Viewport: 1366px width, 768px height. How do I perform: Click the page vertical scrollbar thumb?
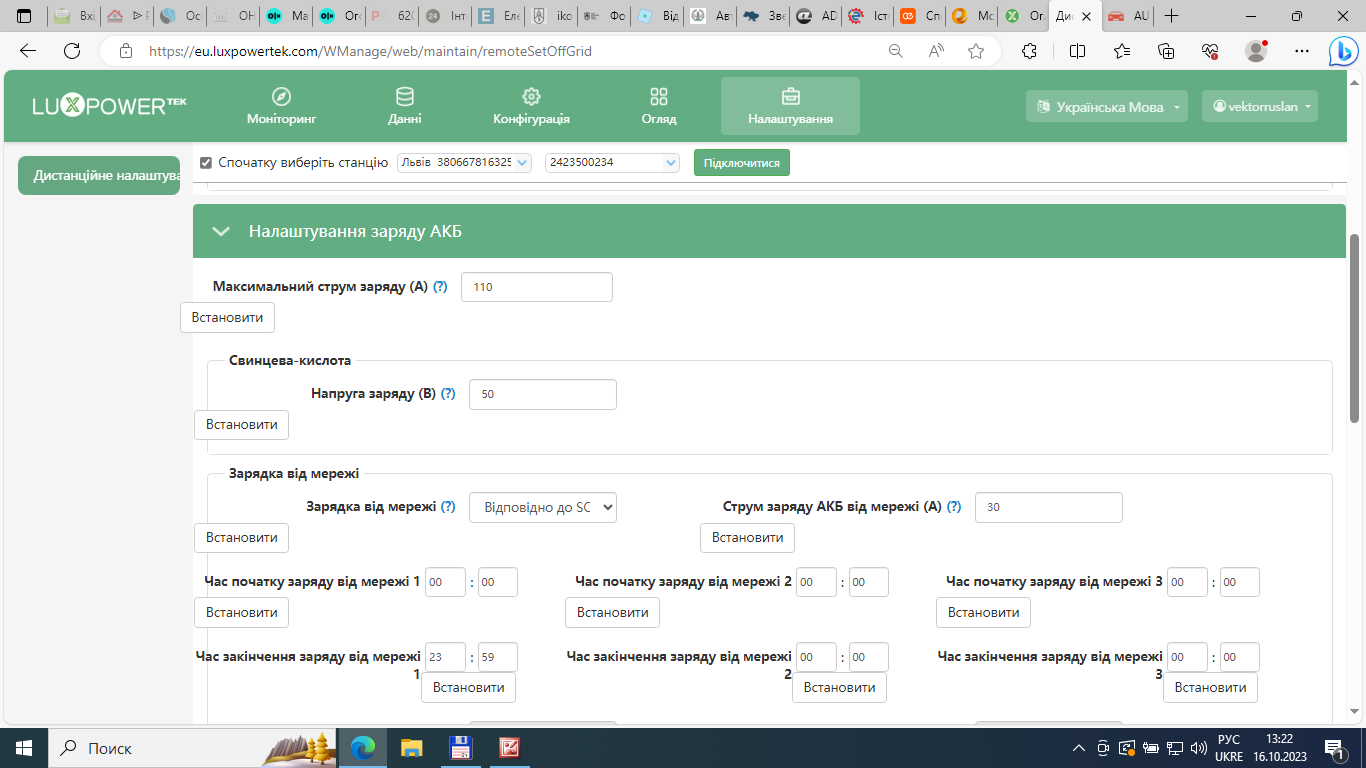(1355, 328)
